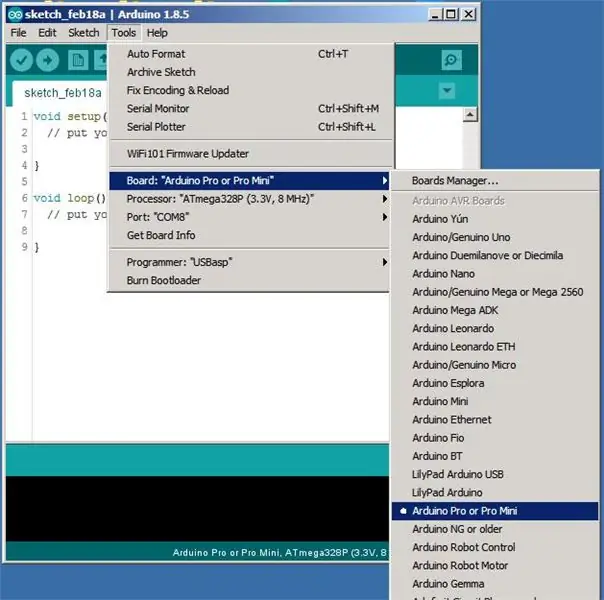Click the checked Arduino Pro or Pro Mini board
Viewport: 604px width, 600px height.
495,511
